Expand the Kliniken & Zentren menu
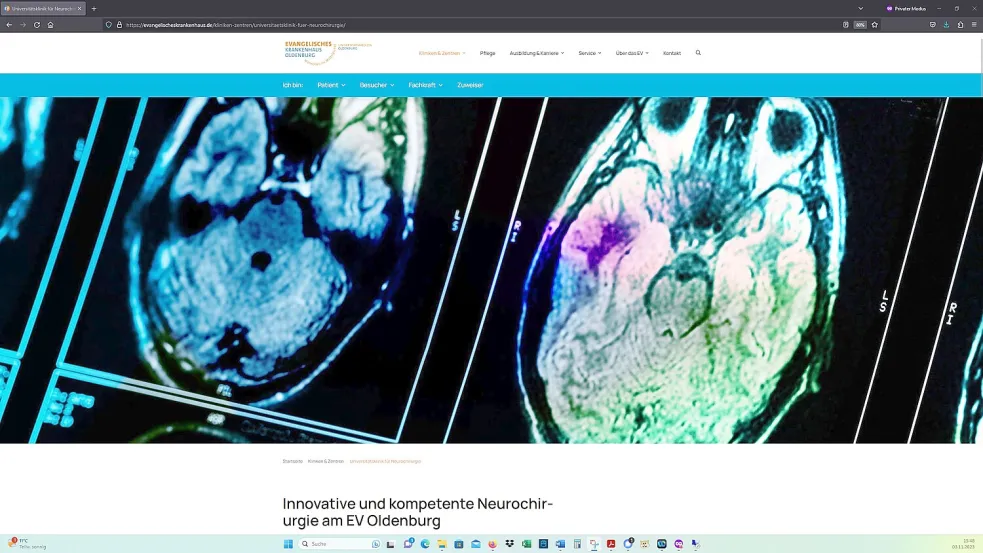 pos(441,53)
